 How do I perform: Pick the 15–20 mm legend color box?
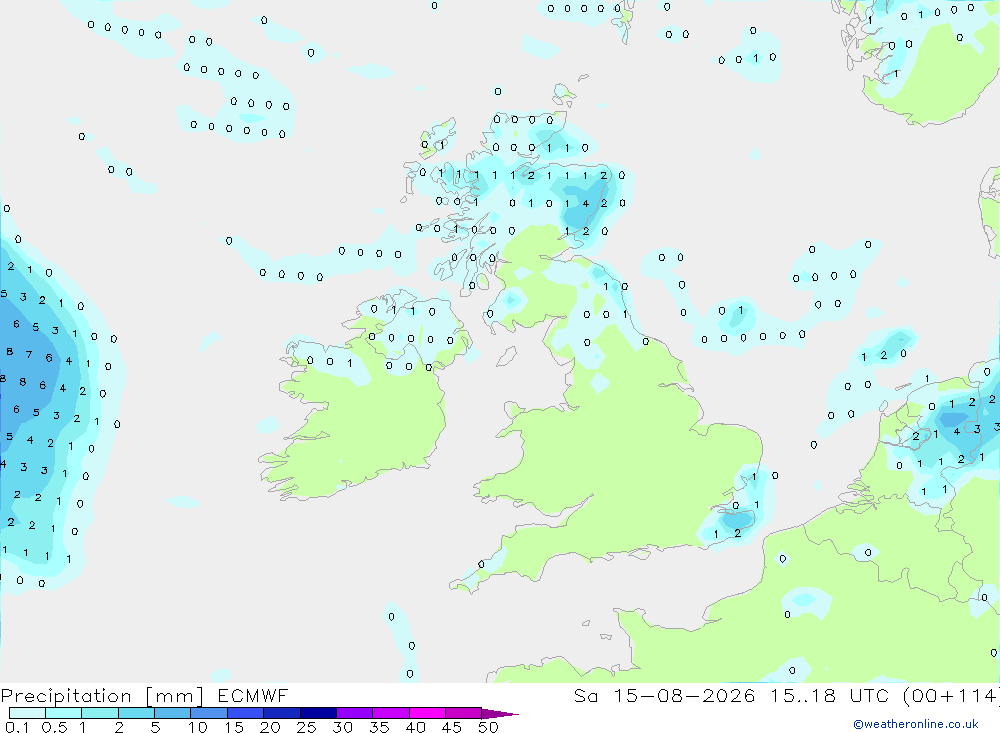pos(245,713)
